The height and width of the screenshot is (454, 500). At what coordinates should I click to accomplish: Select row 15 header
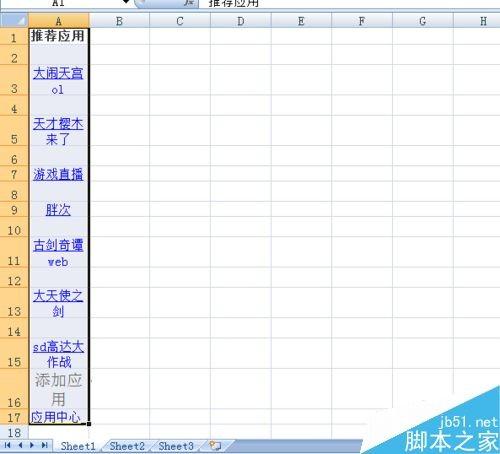coord(14,354)
